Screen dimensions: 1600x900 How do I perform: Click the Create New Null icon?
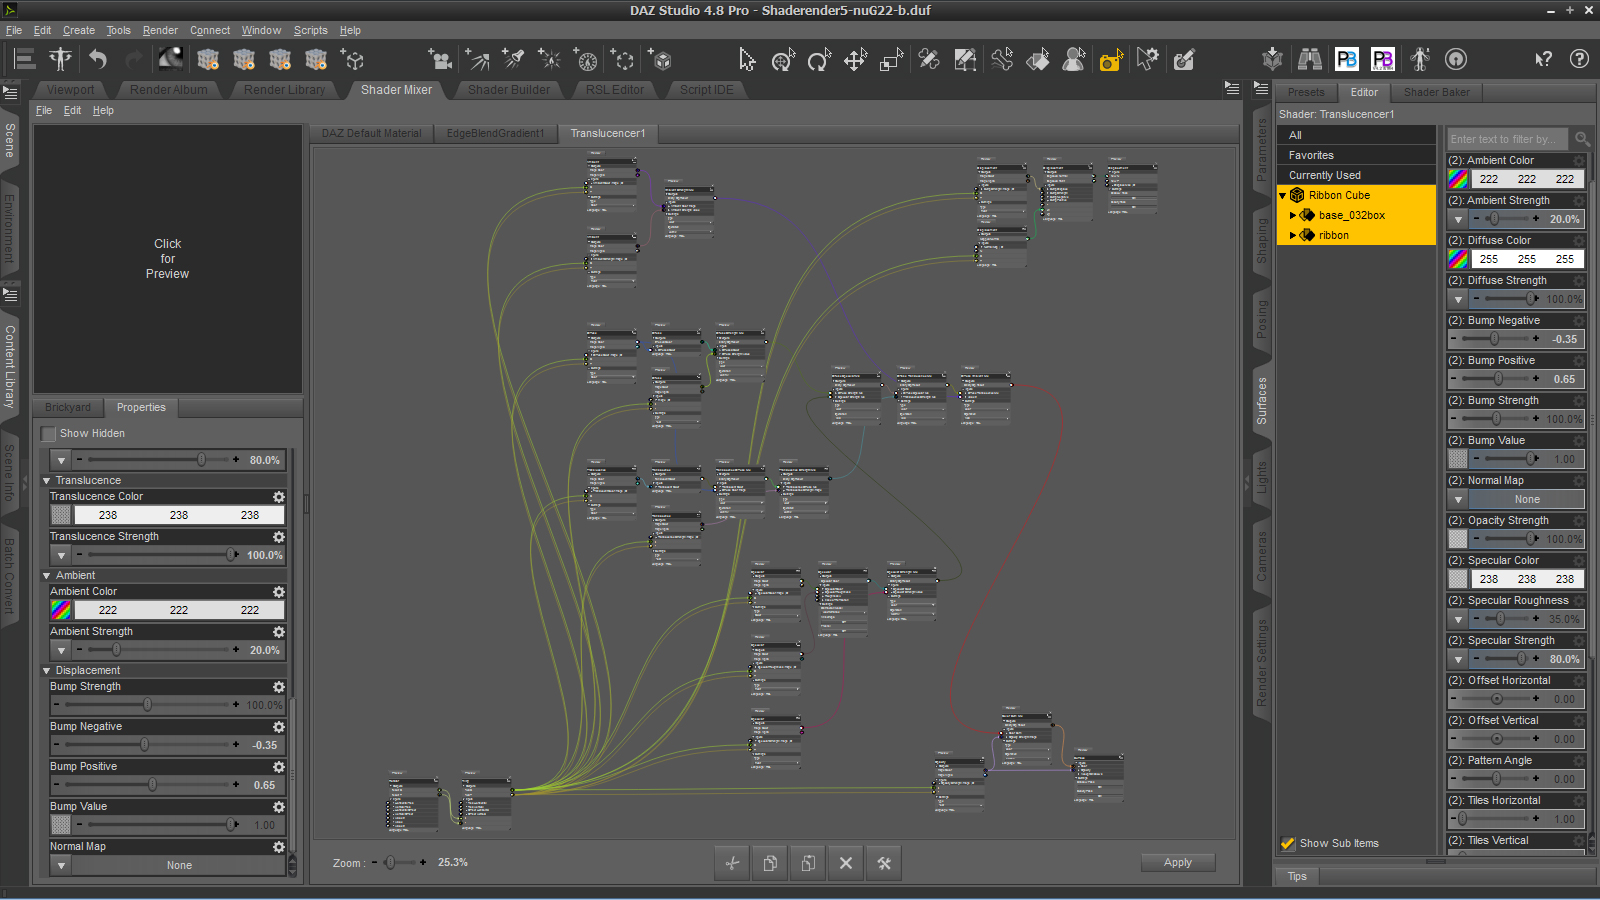point(622,60)
